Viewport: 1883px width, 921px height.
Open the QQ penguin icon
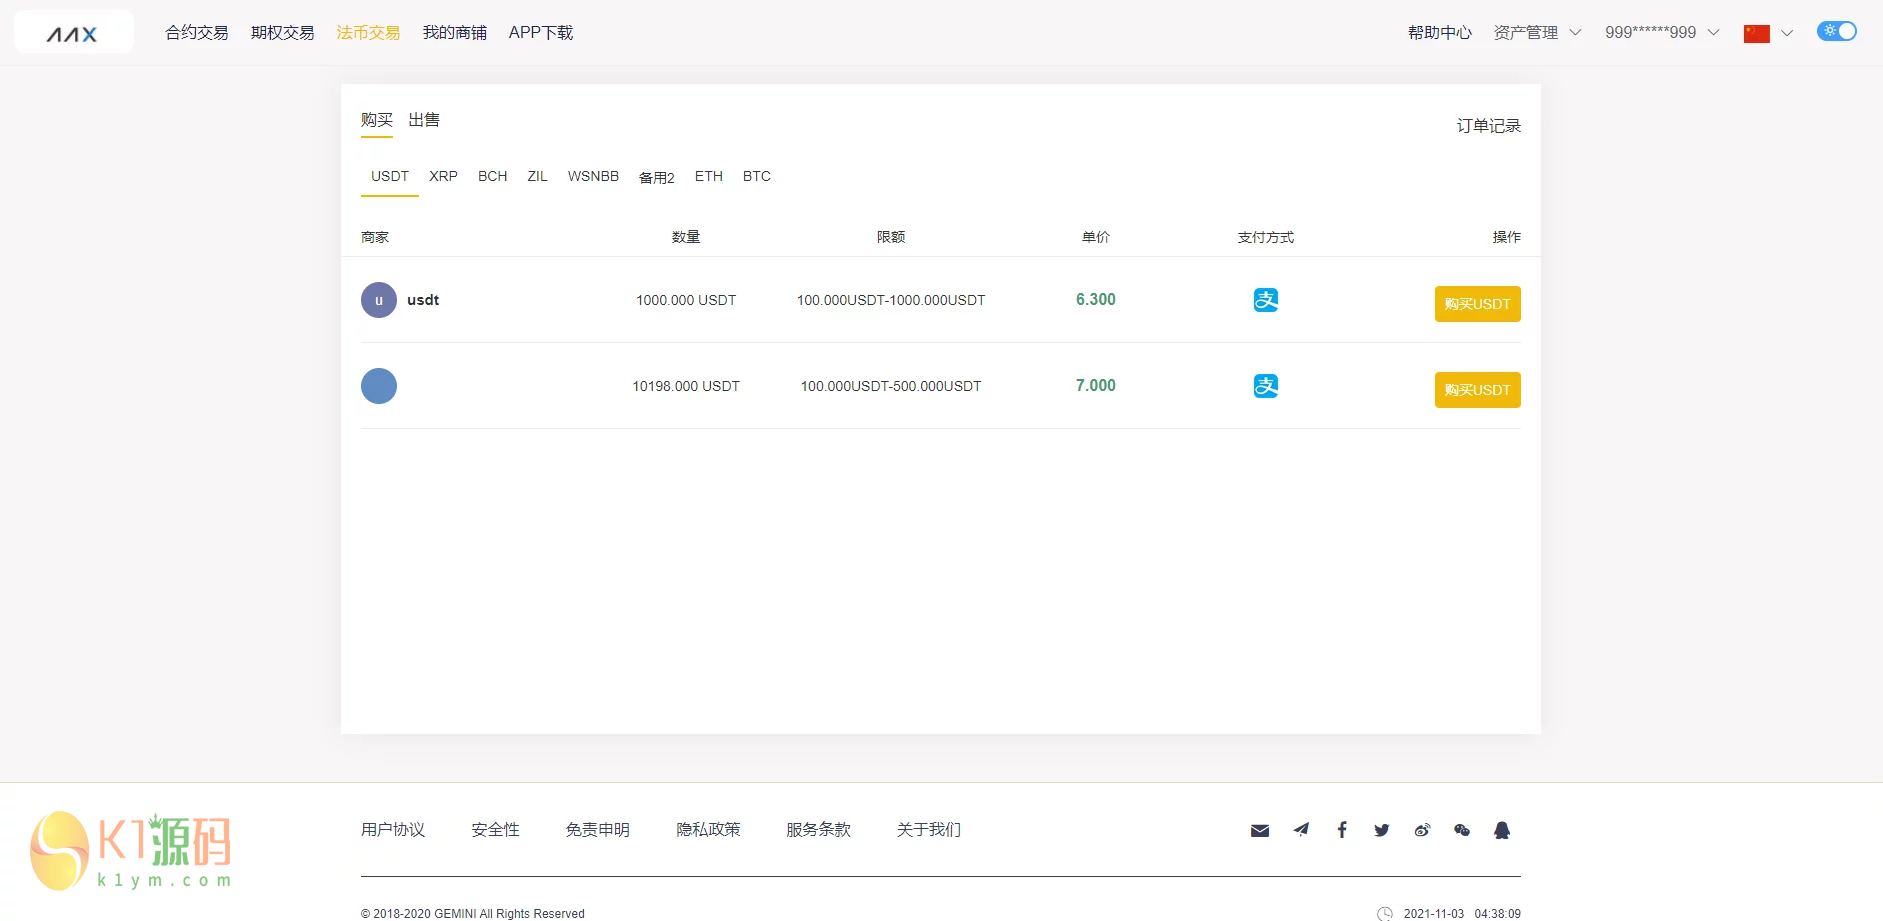[x=1501, y=830]
